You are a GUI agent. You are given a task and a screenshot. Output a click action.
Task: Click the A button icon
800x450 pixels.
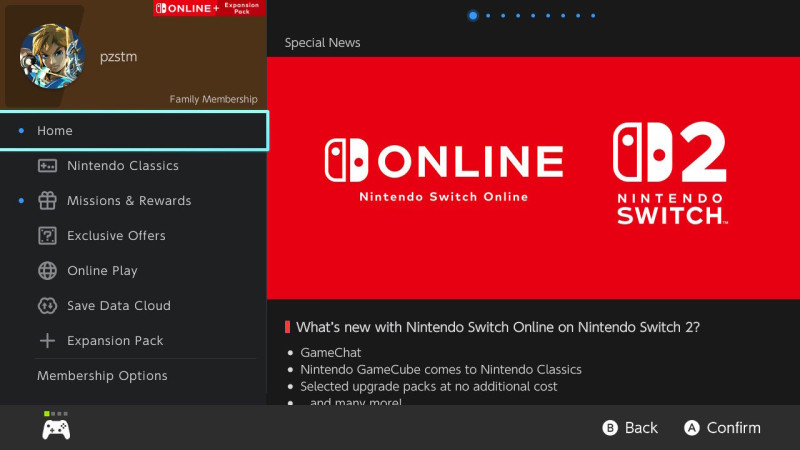(x=692, y=428)
